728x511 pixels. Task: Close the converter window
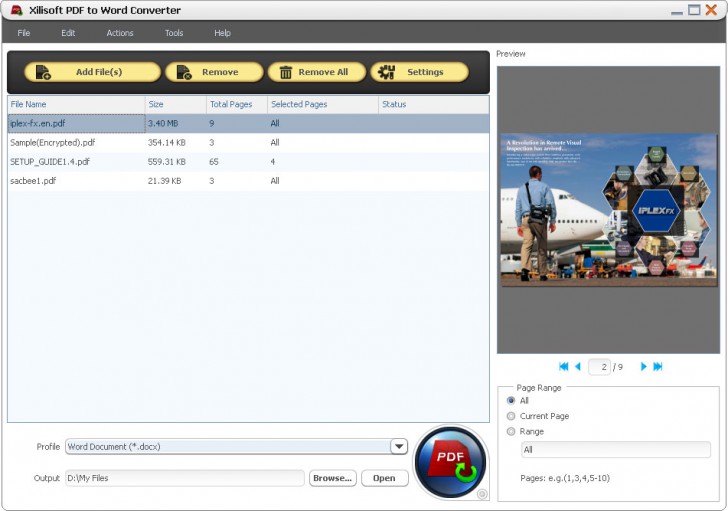click(x=711, y=10)
